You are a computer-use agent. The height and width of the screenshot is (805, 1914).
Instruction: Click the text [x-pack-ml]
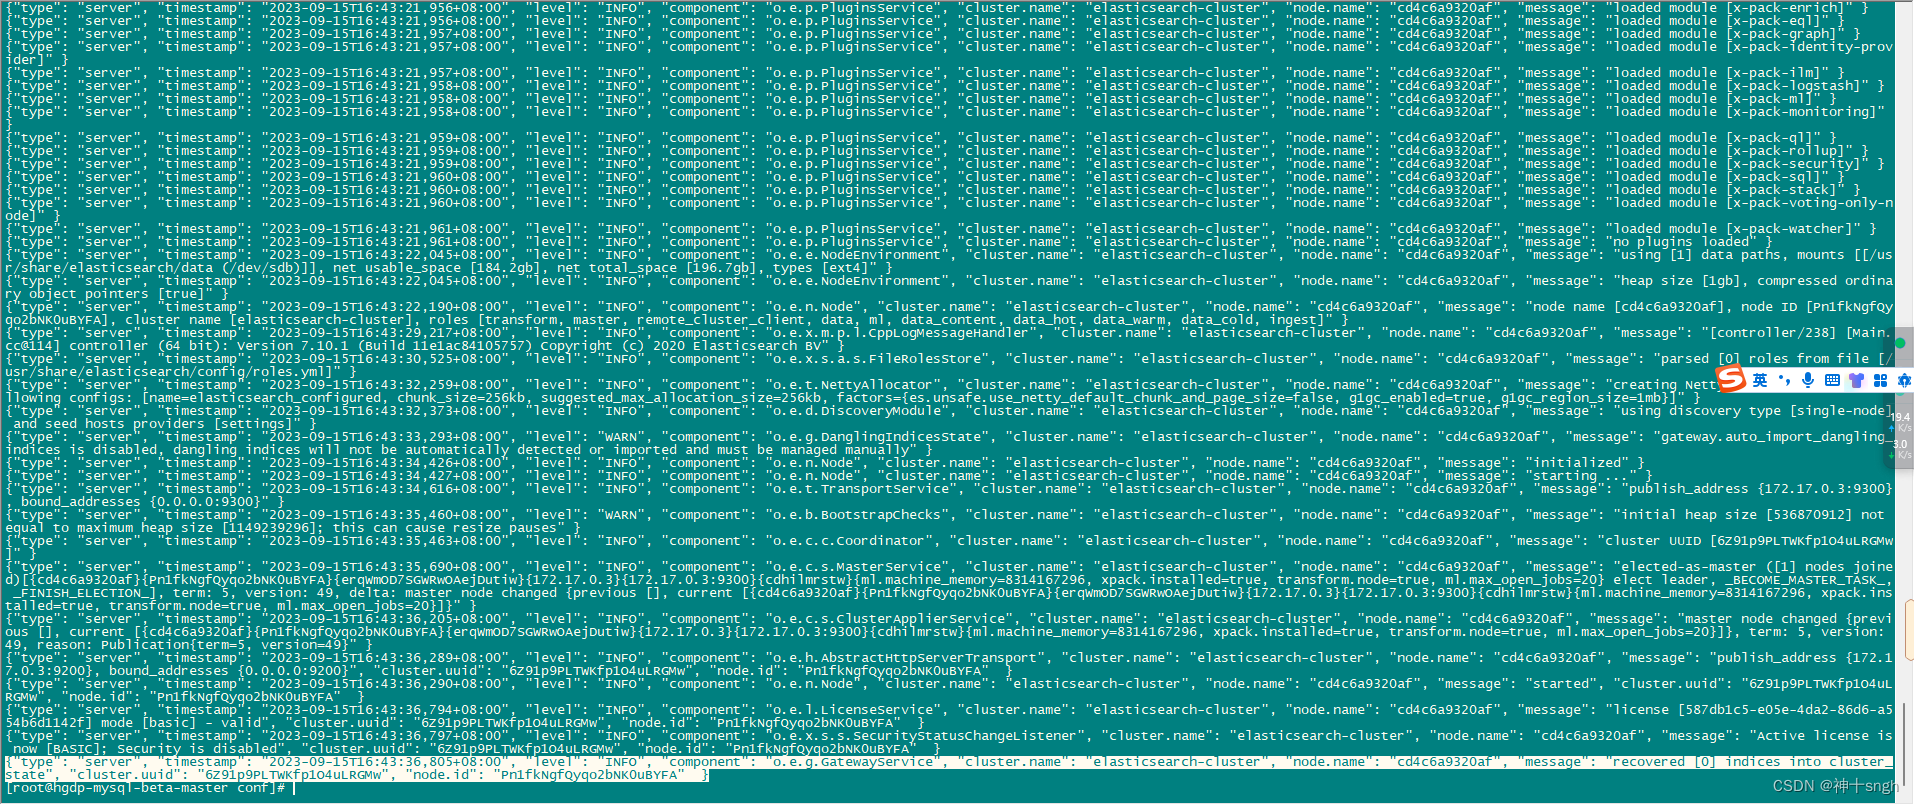1772,99
